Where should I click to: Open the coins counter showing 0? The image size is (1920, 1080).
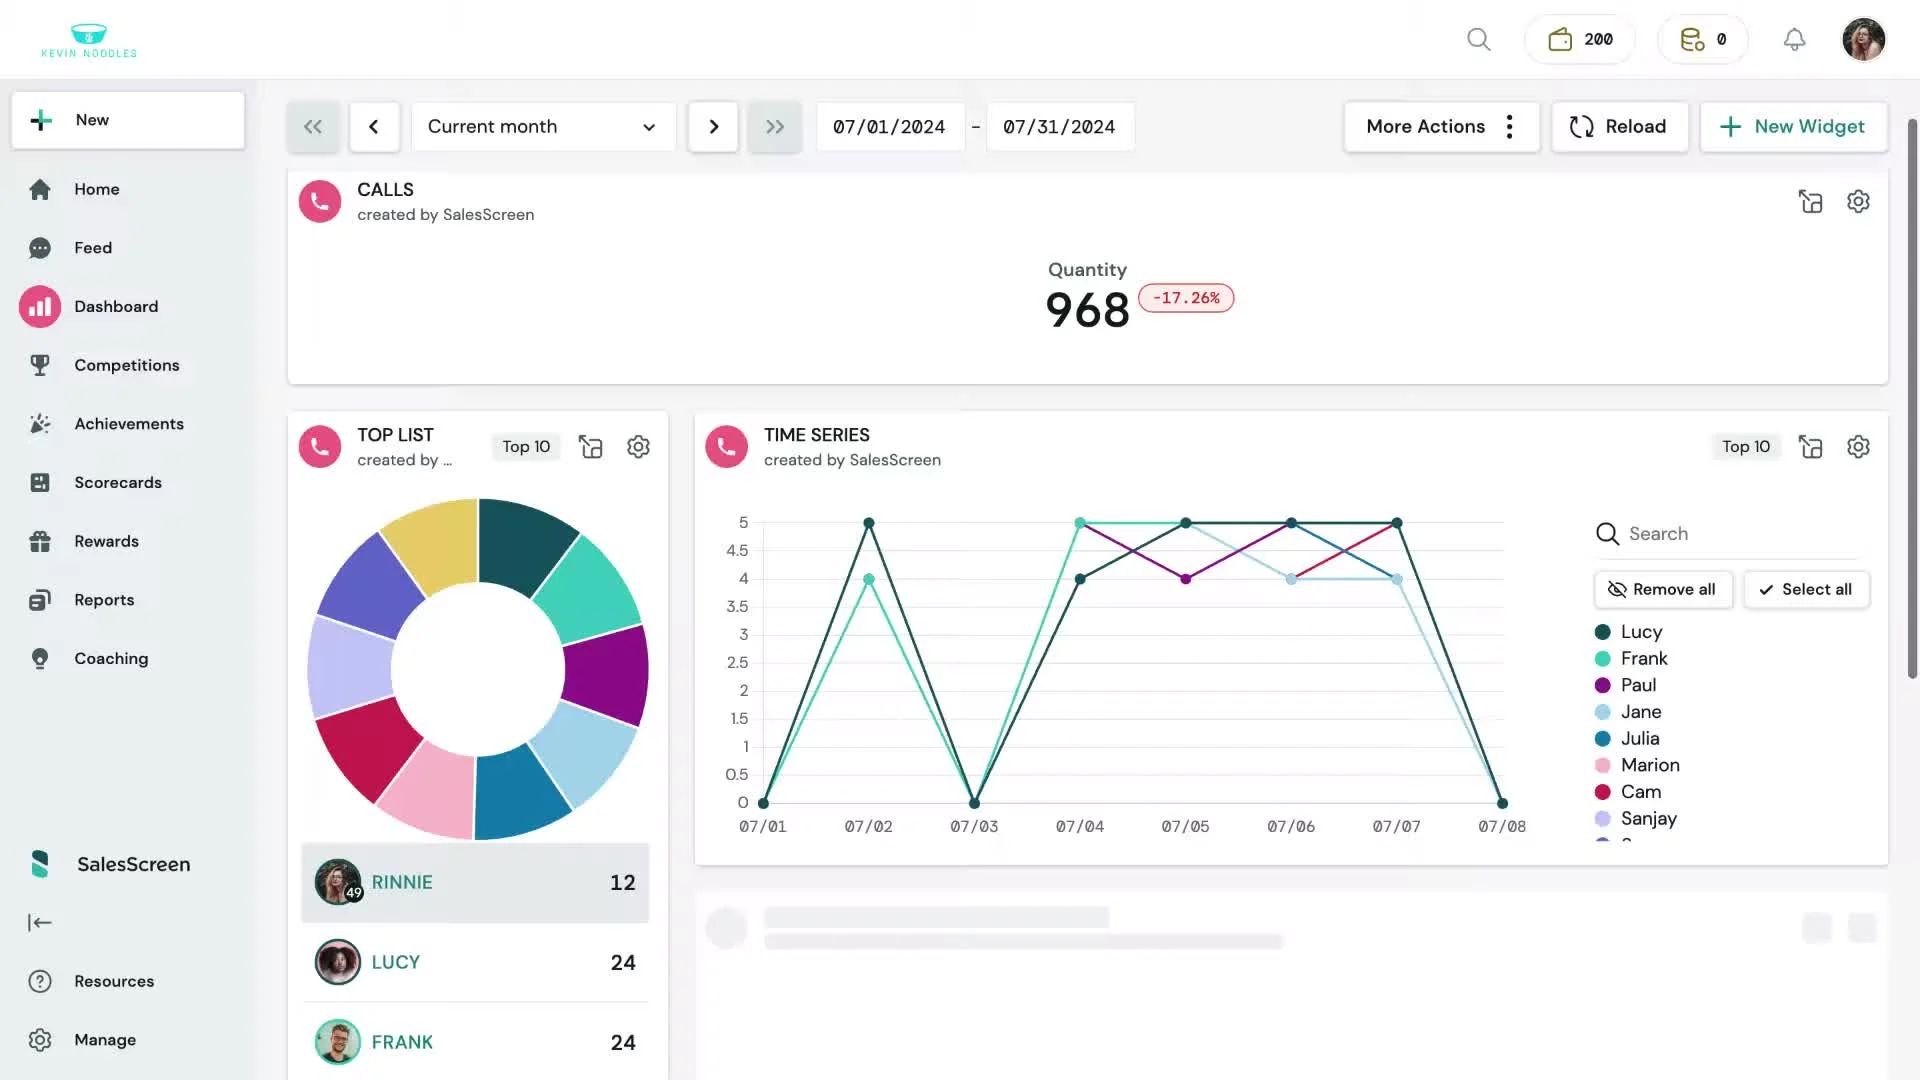pos(1702,39)
